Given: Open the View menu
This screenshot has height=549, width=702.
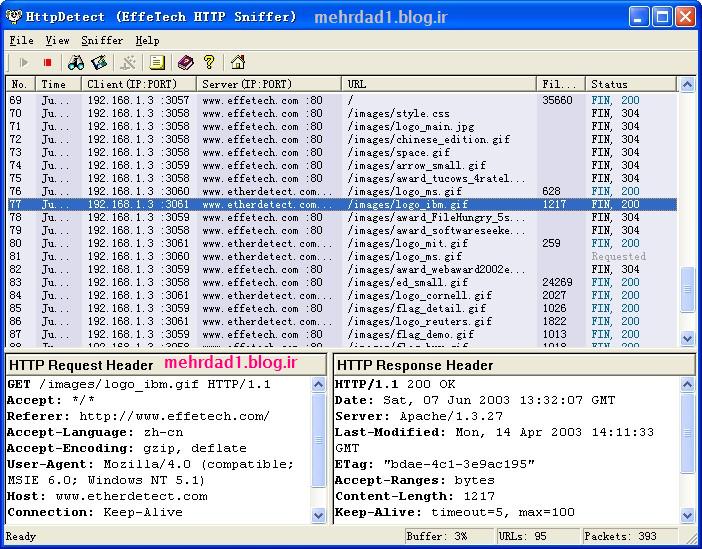Looking at the screenshot, I should coord(57,41).
